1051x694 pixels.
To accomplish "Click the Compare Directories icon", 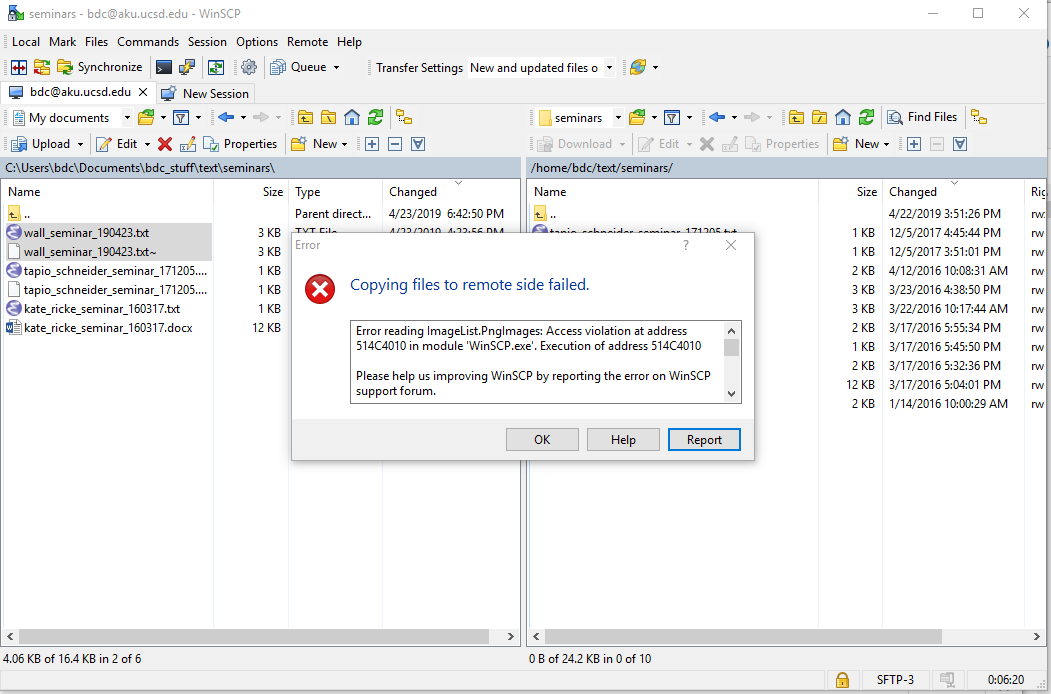I will tap(18, 67).
